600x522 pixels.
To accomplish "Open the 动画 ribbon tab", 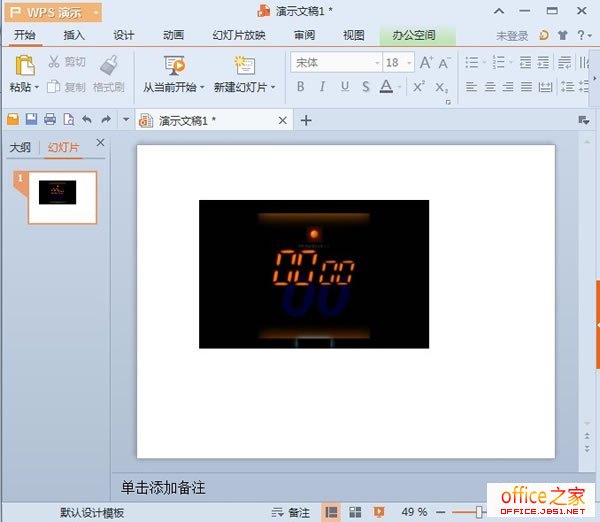I will [x=173, y=35].
